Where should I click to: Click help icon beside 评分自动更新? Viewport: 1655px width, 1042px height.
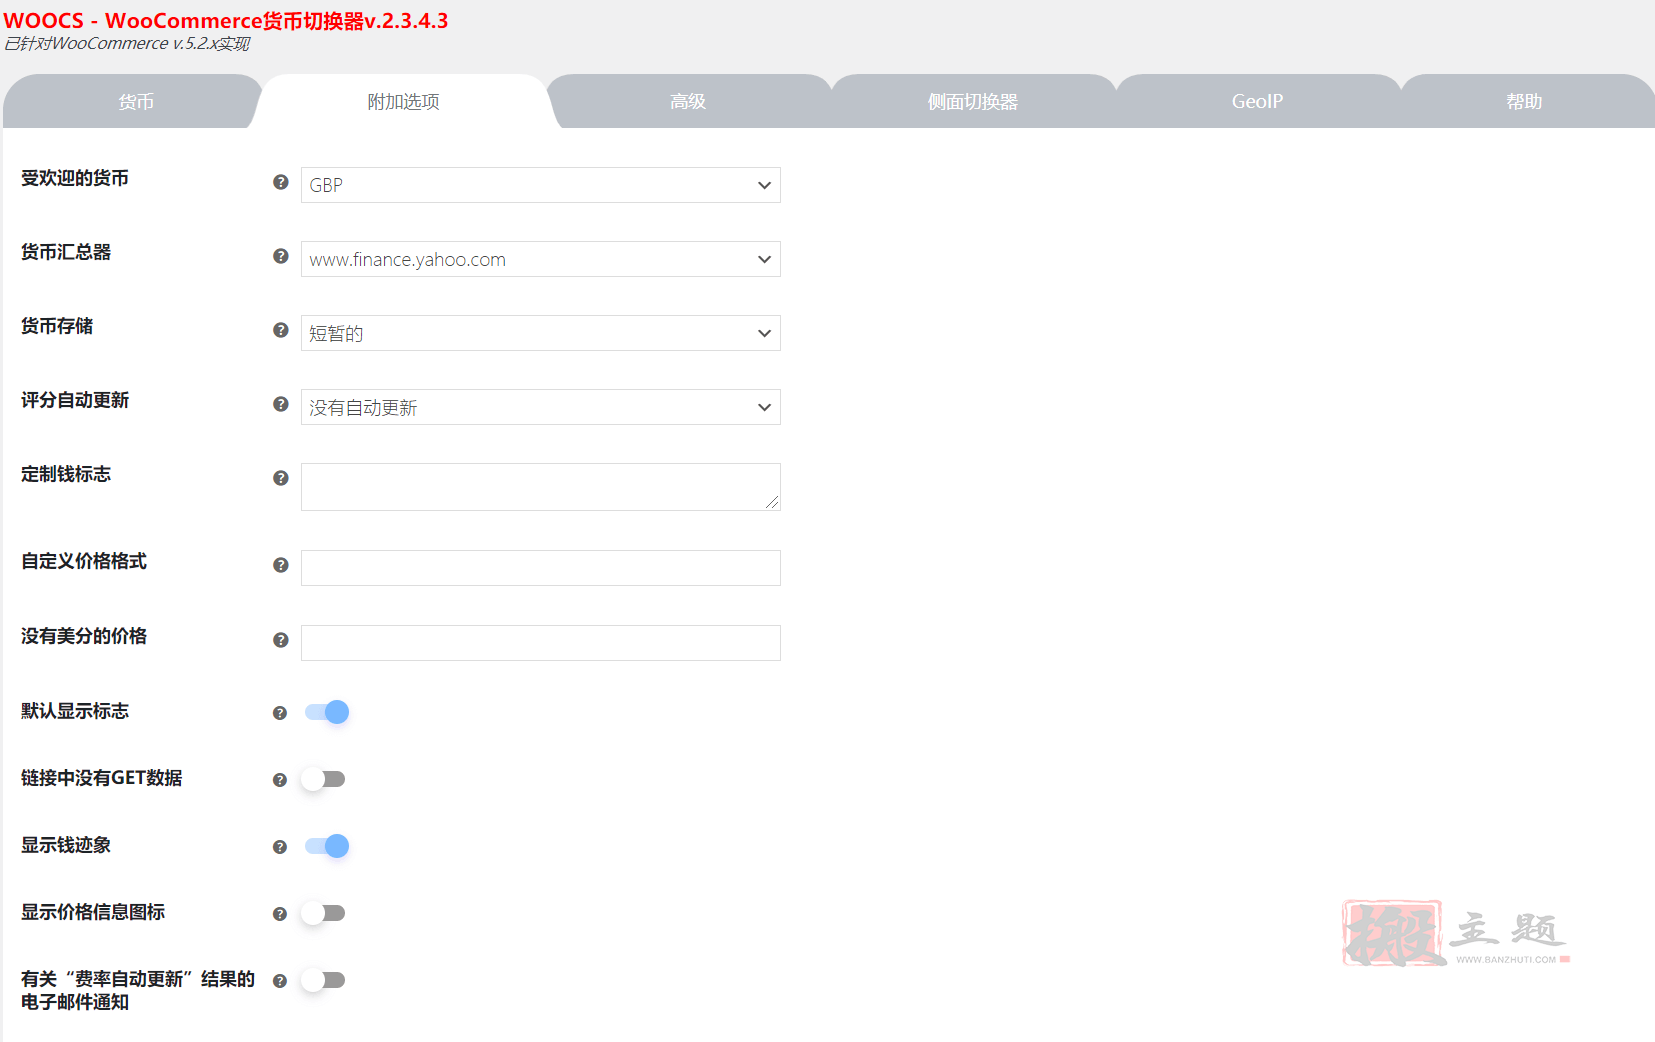281,404
